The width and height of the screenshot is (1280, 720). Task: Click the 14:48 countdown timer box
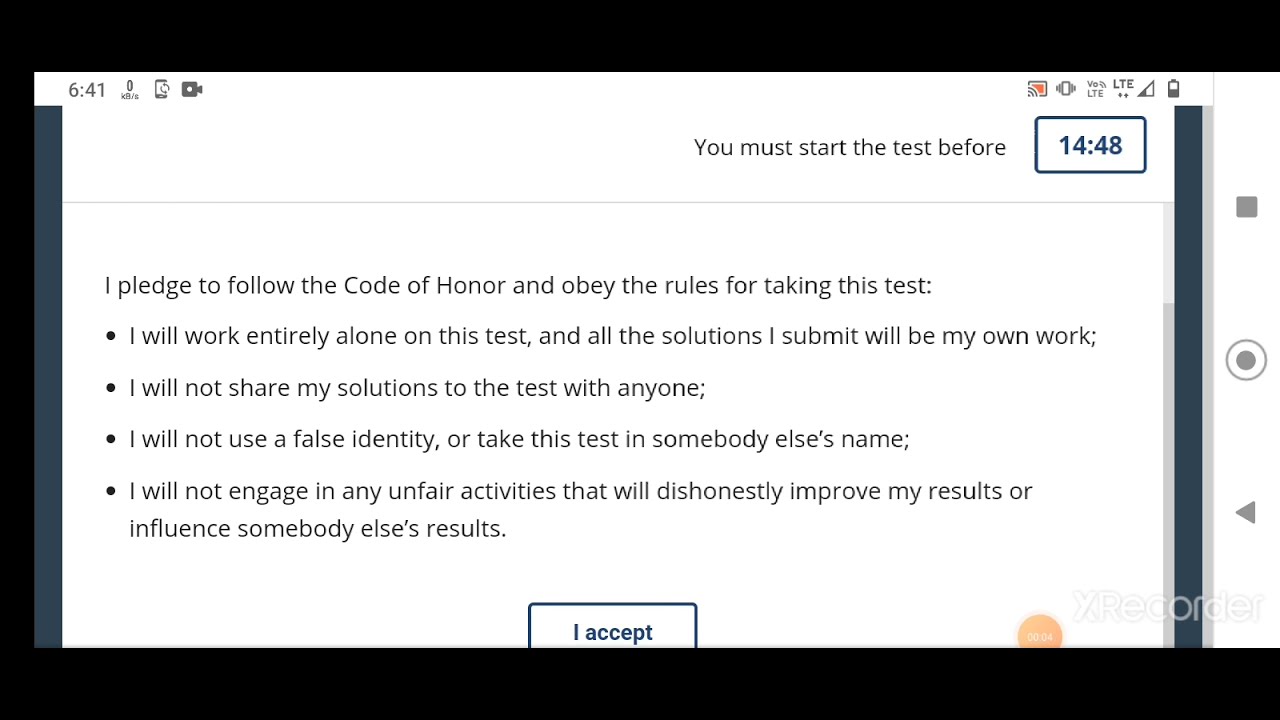[1090, 146]
